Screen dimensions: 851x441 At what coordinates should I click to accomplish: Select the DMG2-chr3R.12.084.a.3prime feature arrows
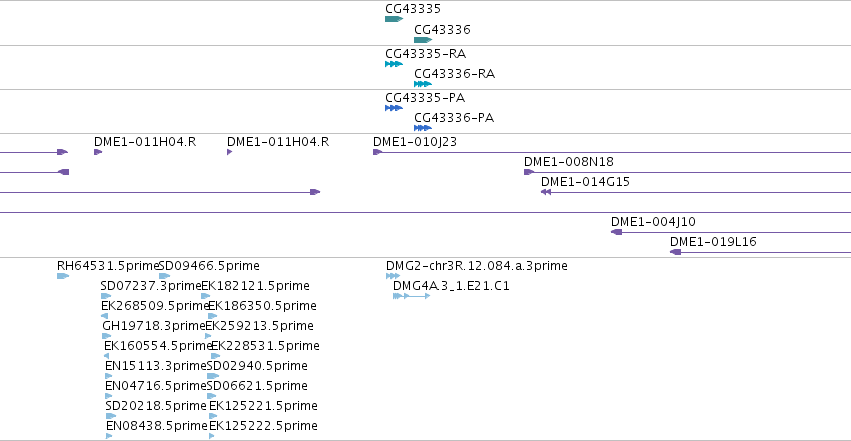tap(393, 276)
